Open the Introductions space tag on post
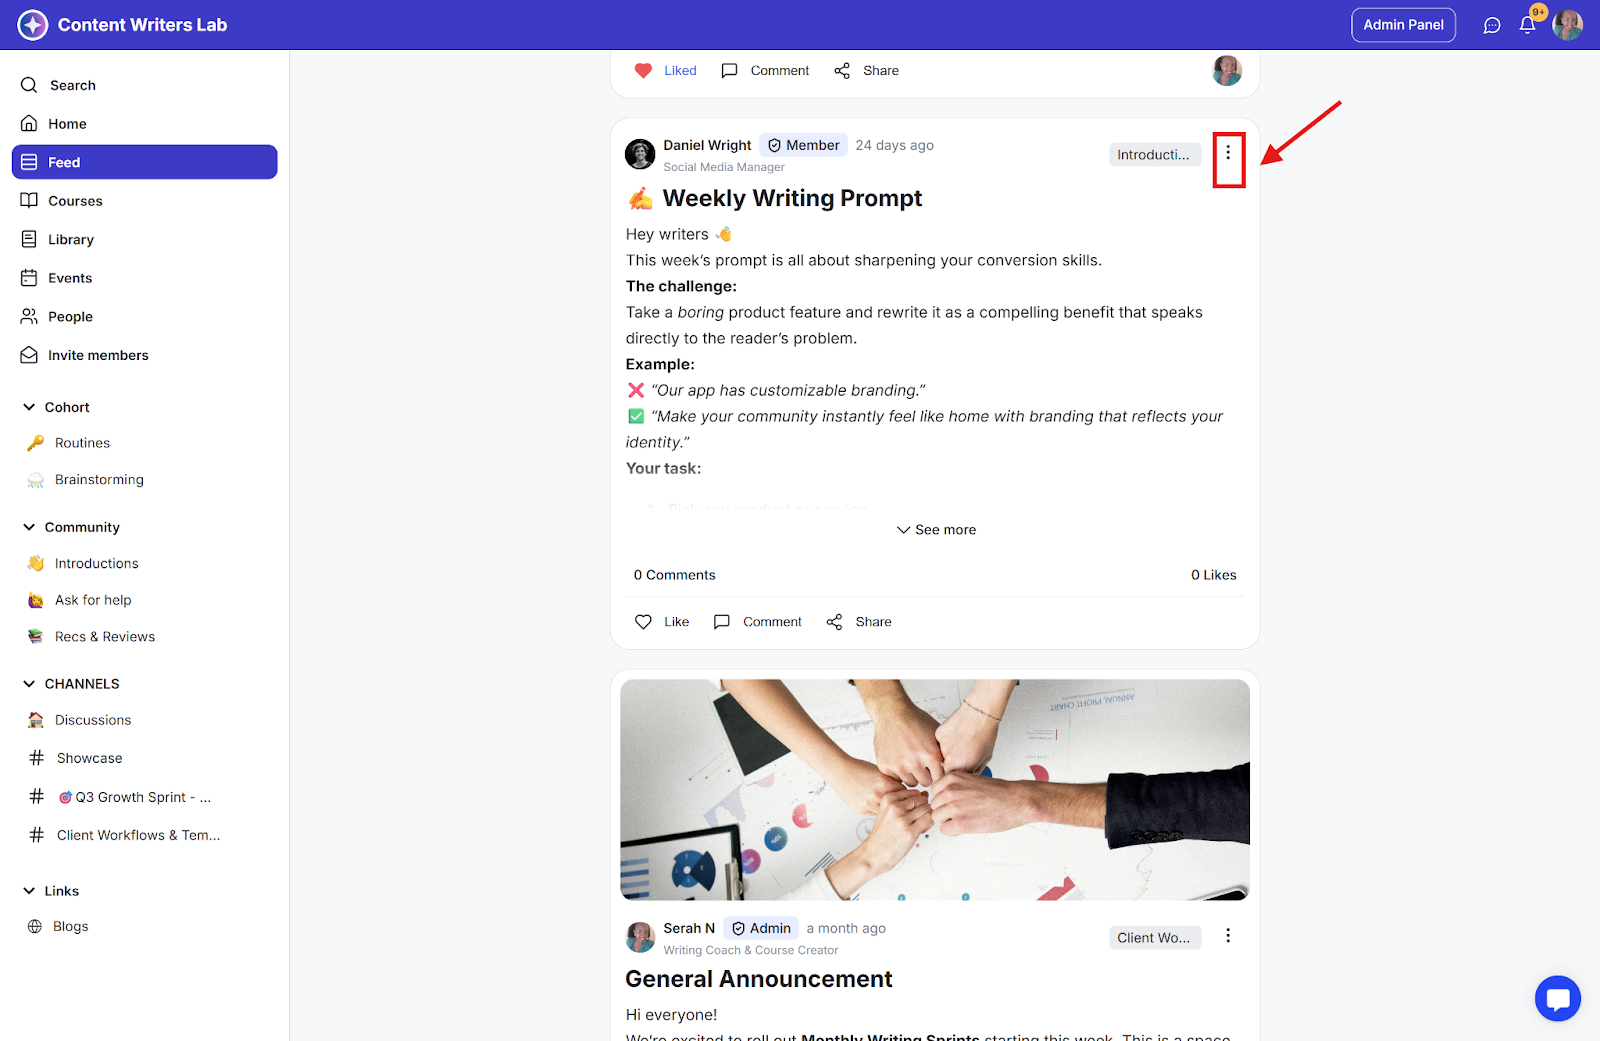The height and width of the screenshot is (1041, 1600). tap(1154, 155)
